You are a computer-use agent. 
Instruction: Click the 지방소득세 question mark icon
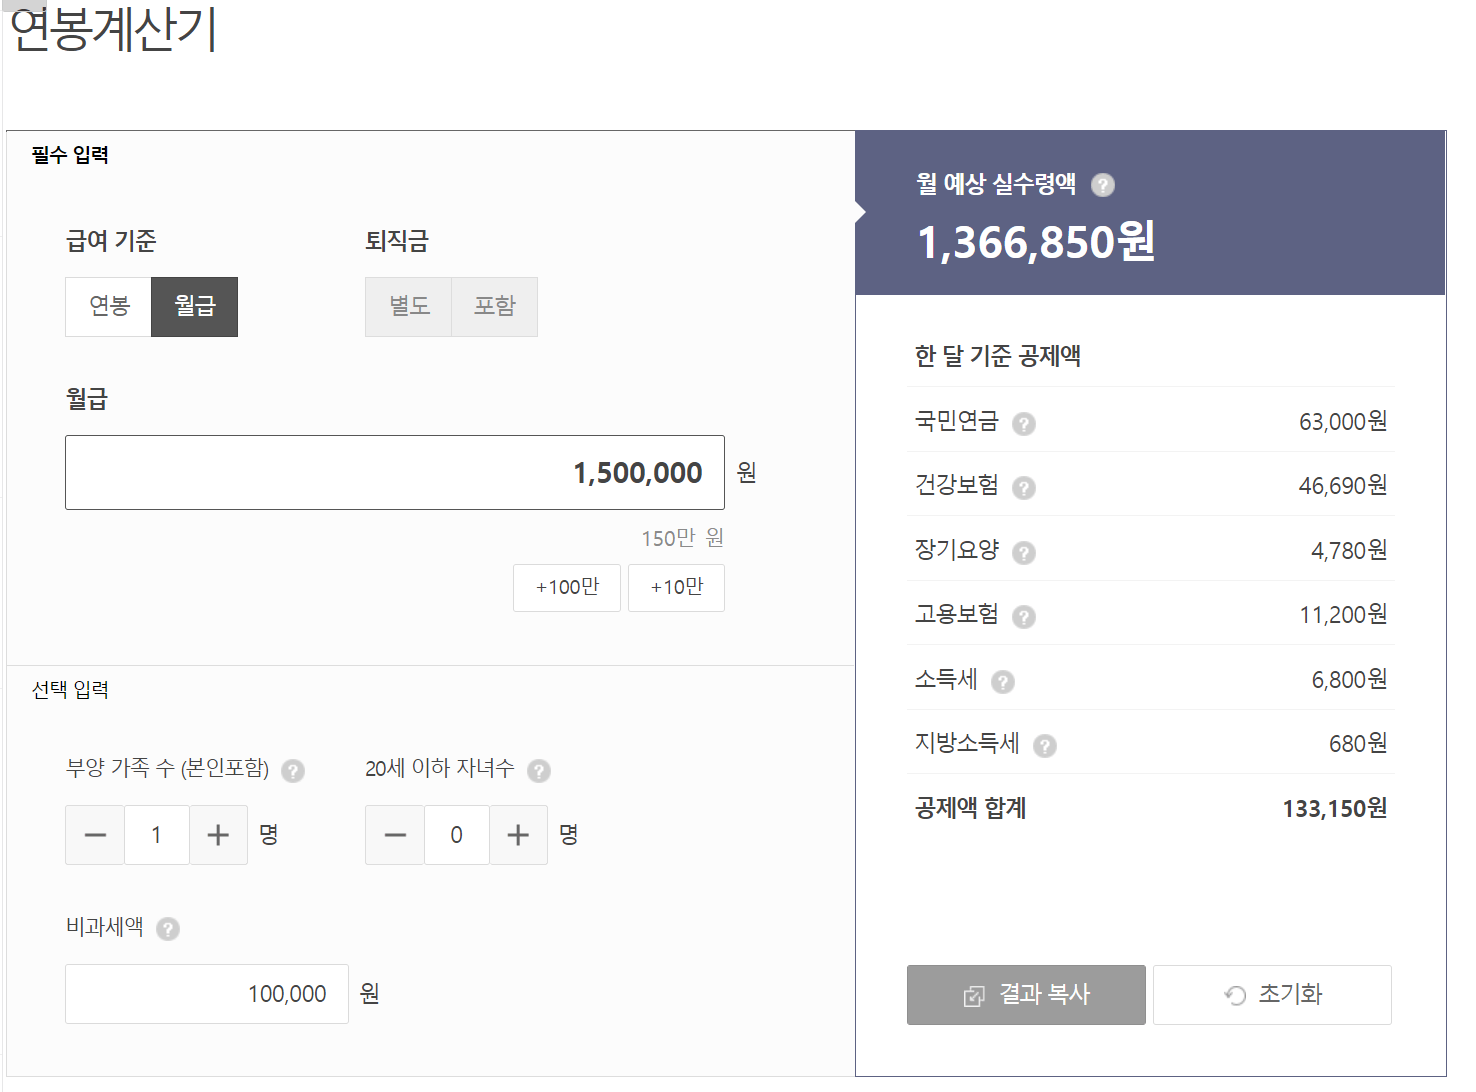point(1044,746)
